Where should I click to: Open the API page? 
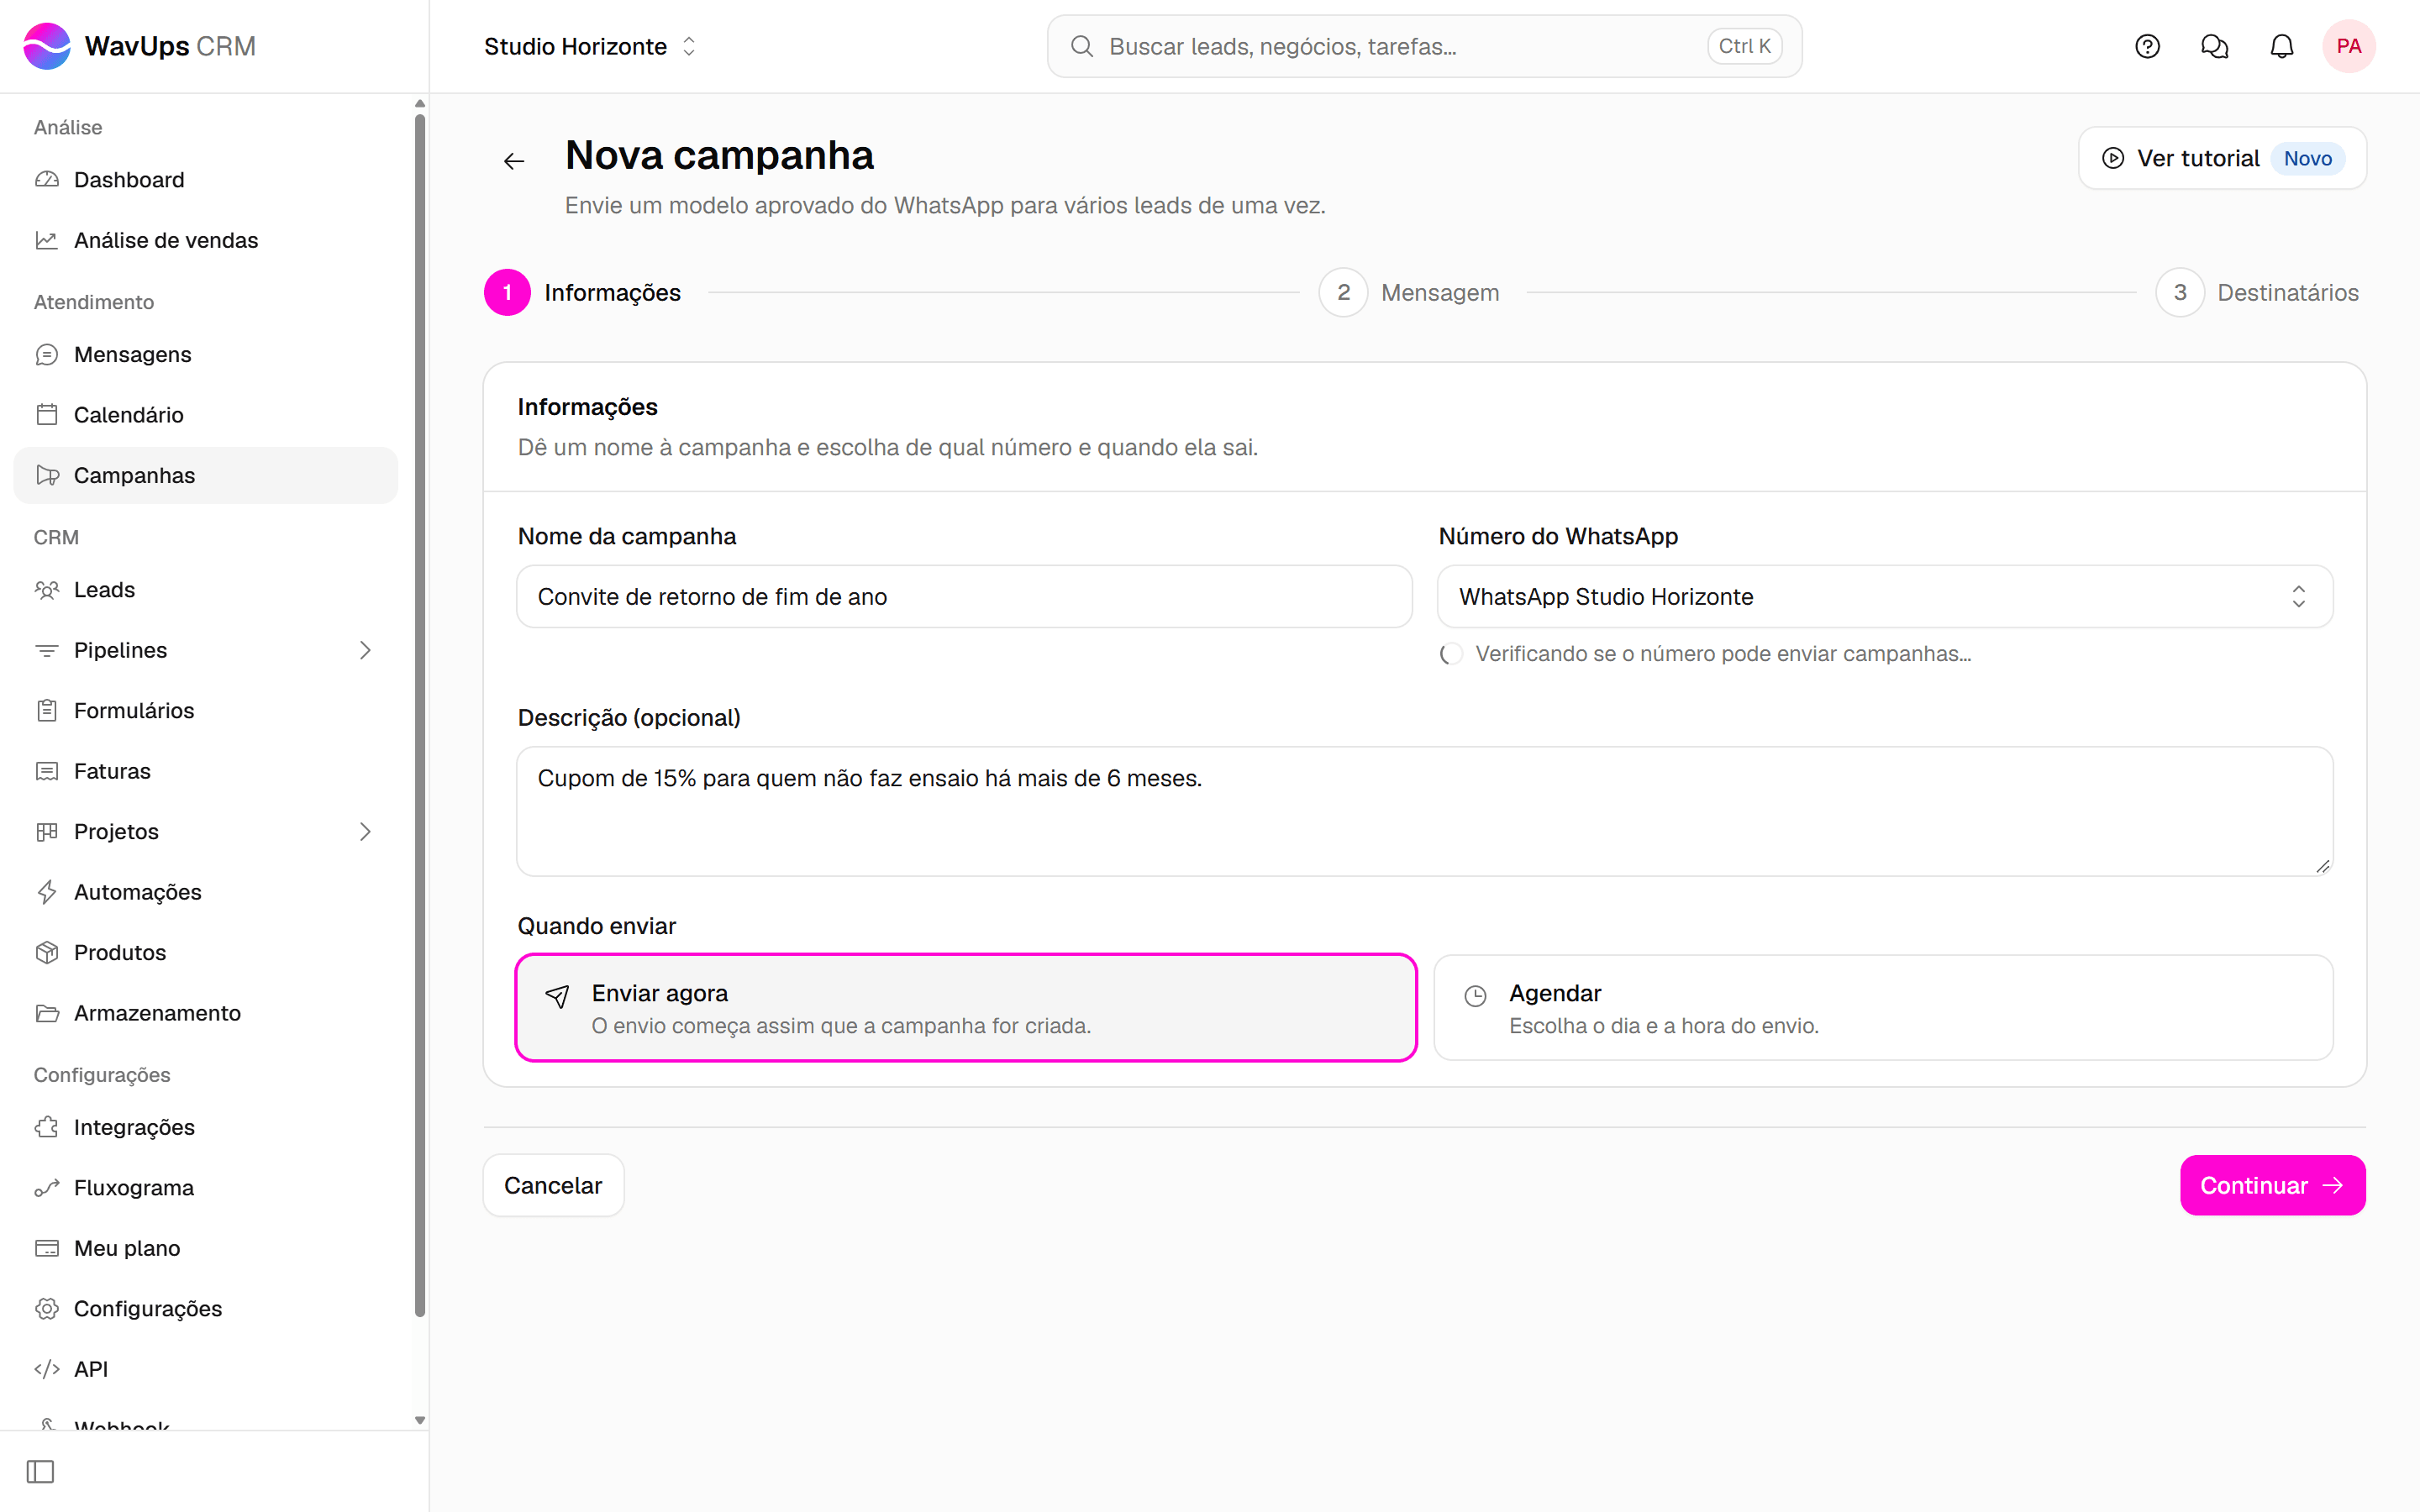206,1369
